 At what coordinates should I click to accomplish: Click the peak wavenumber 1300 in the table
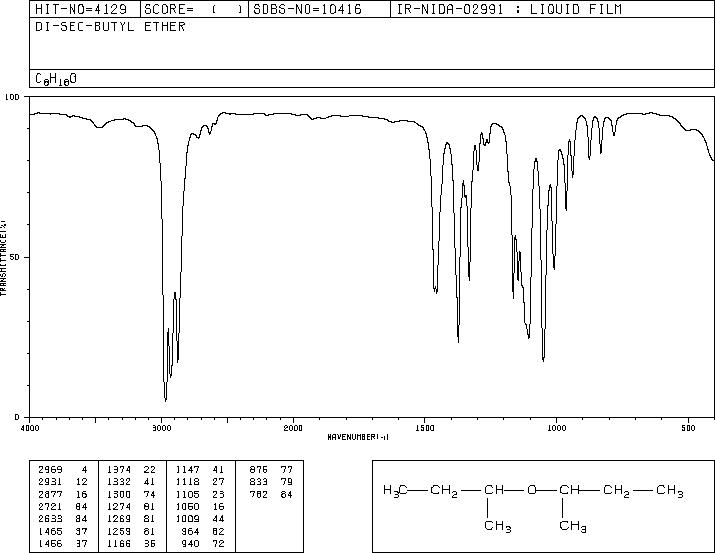(119, 494)
